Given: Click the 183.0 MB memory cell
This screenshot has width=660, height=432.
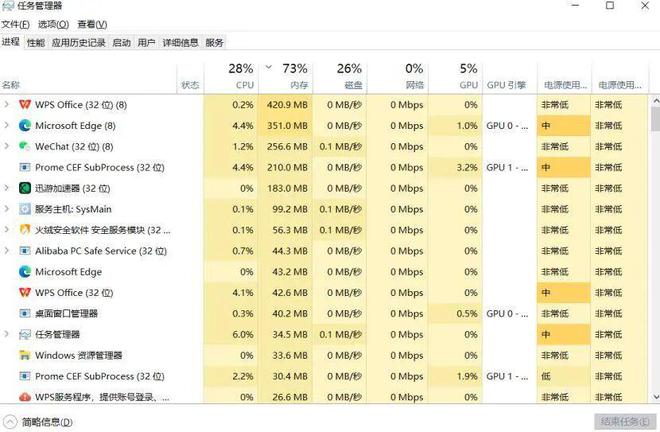Looking at the screenshot, I should point(287,188).
